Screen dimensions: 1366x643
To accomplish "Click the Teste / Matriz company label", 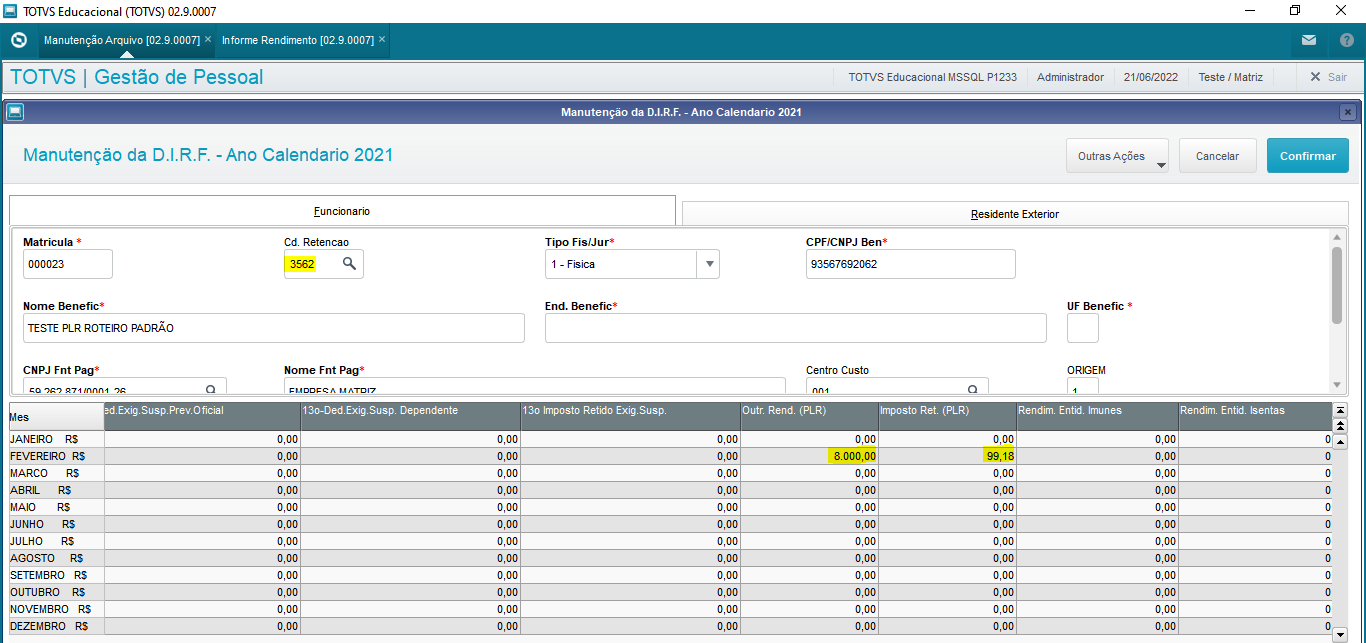I will click(1231, 77).
